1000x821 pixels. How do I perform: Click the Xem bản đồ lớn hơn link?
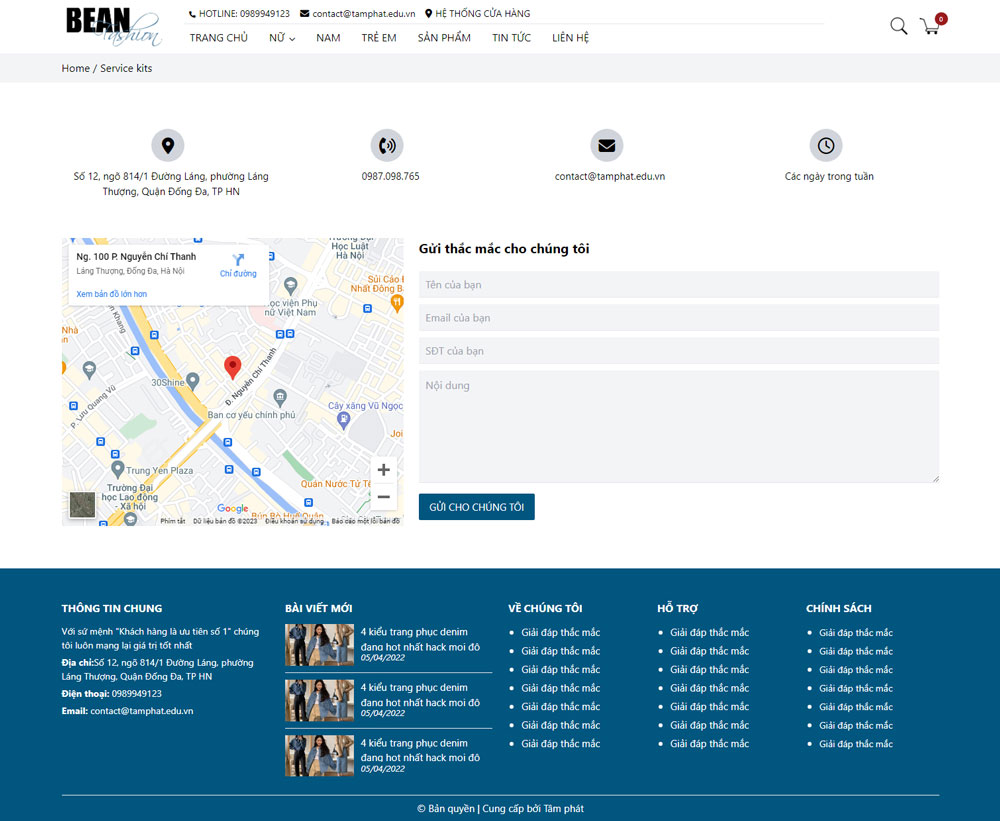point(112,294)
